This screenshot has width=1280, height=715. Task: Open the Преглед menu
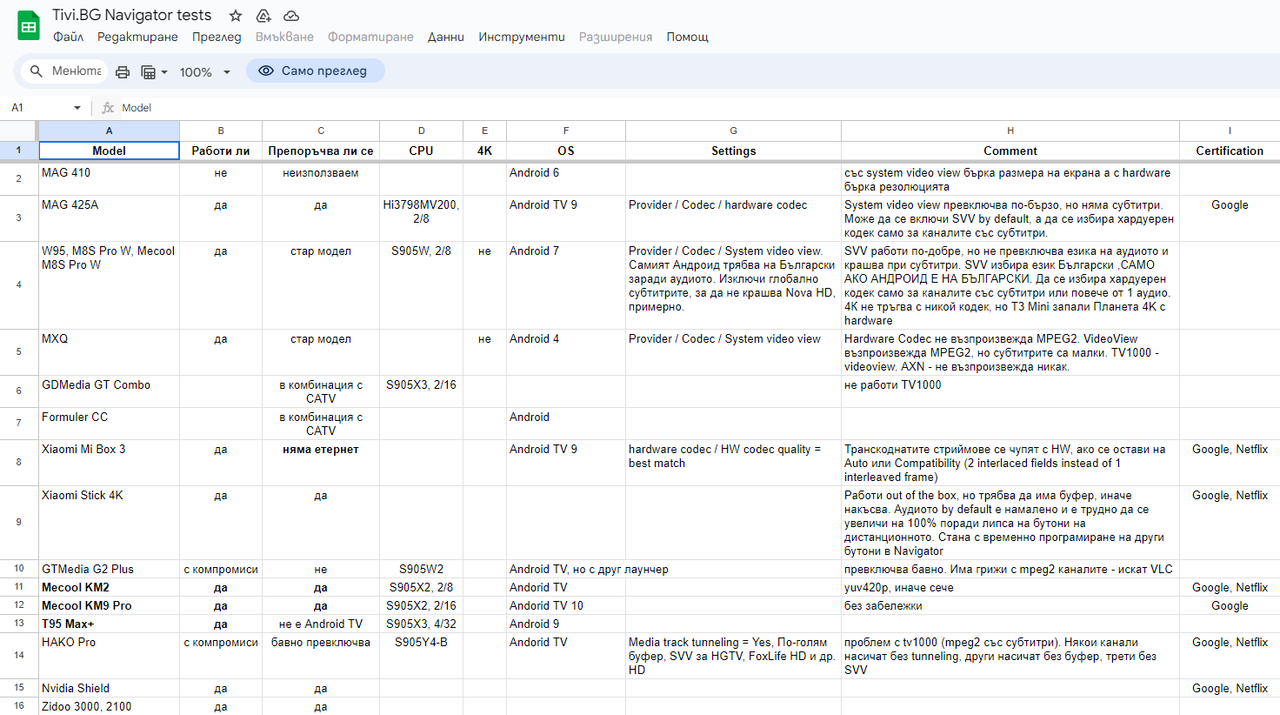(216, 37)
